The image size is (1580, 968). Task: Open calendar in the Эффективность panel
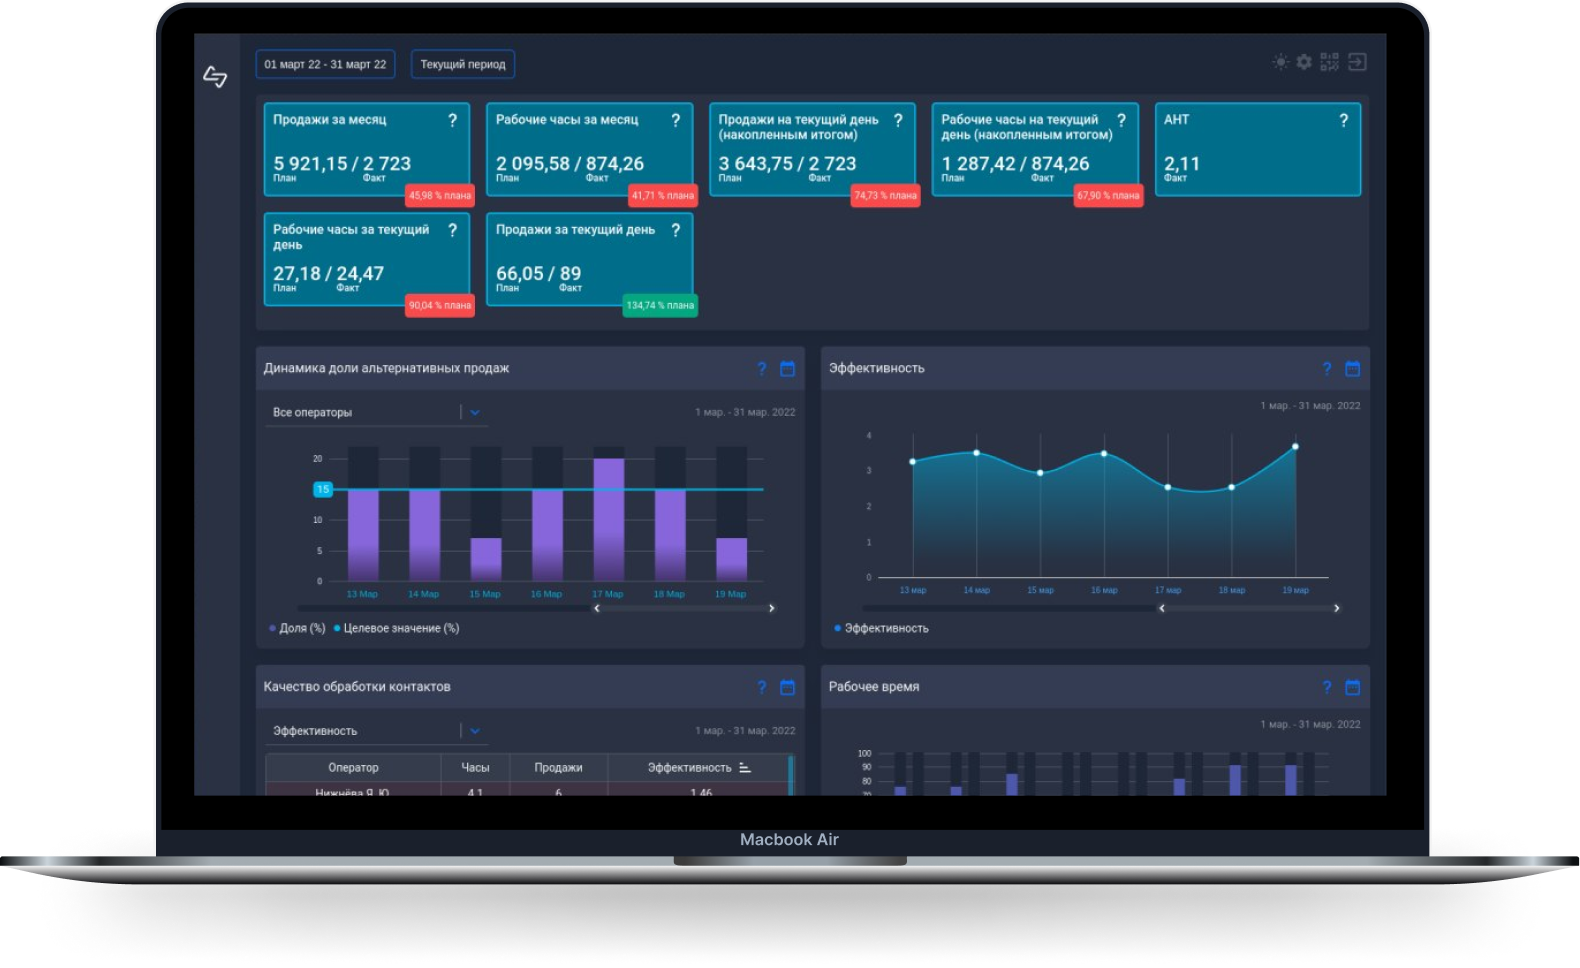pos(1352,368)
